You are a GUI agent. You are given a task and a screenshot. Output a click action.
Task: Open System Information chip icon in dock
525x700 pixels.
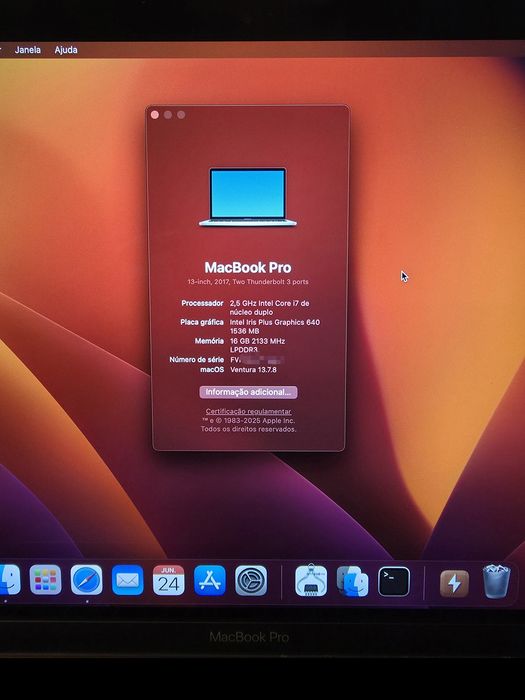311,580
